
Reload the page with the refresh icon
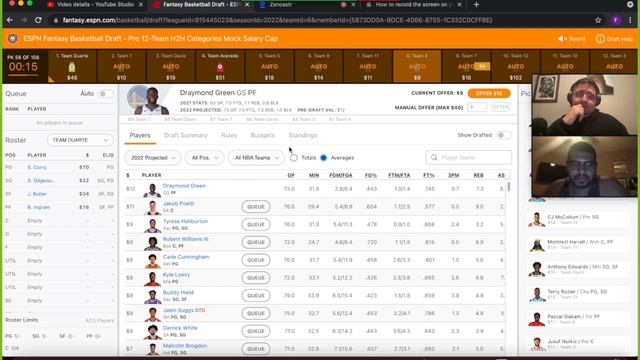click(38, 20)
